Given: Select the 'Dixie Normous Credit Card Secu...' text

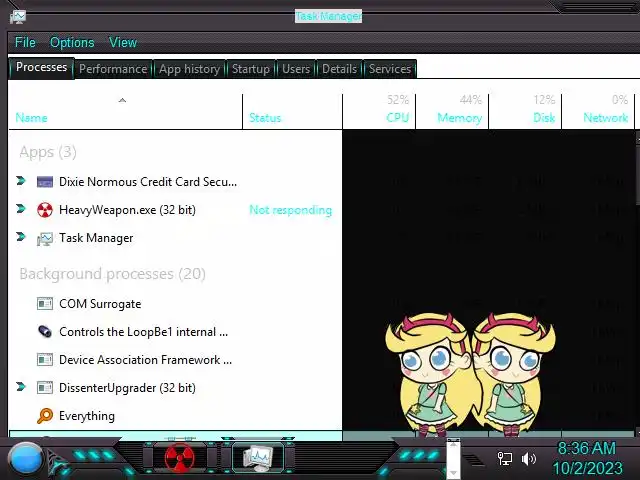Looking at the screenshot, I should 148,182.
